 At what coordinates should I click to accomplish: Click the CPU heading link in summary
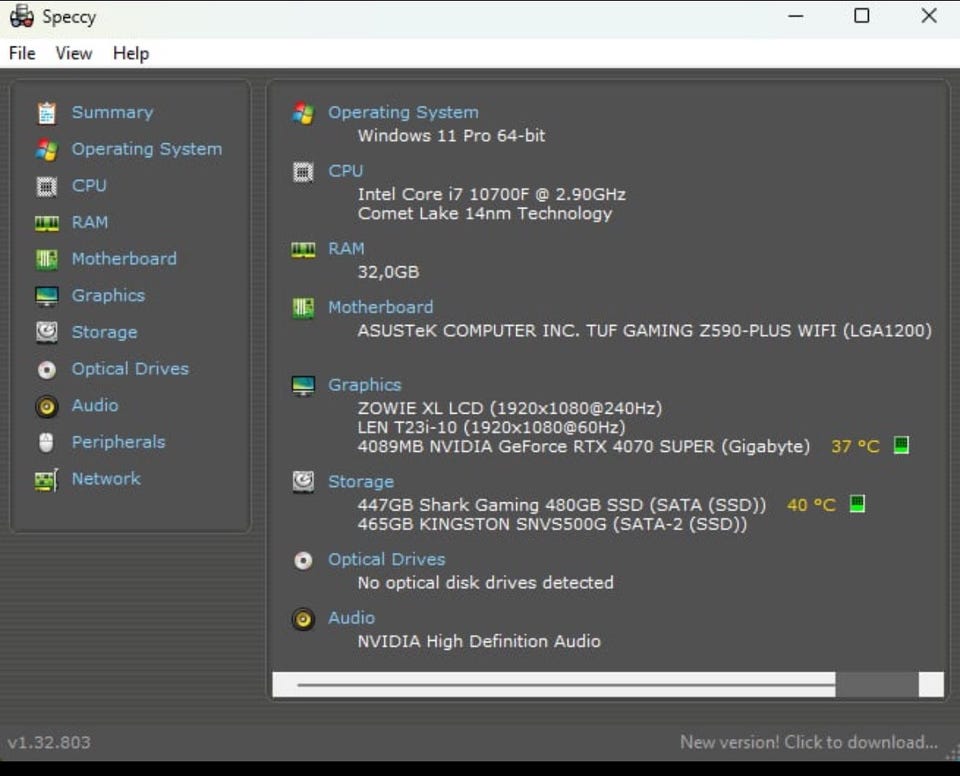346,171
